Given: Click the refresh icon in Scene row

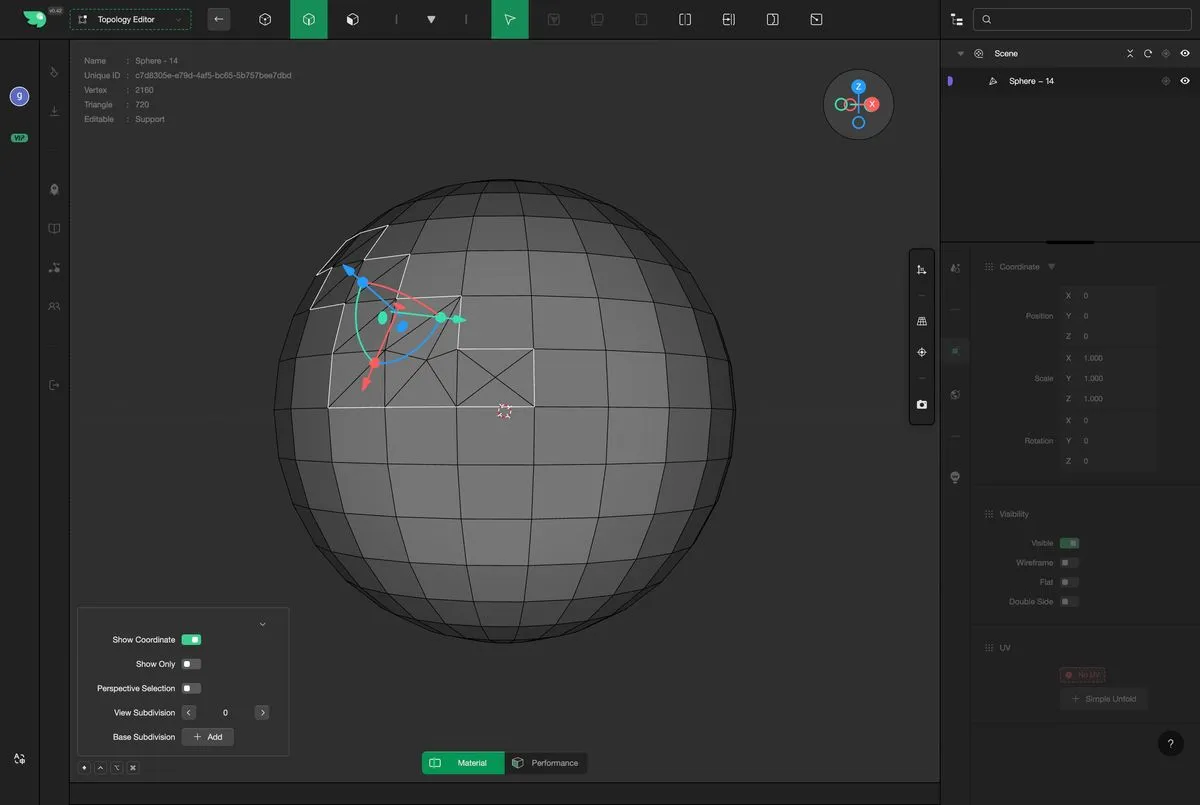Looking at the screenshot, I should [1148, 53].
